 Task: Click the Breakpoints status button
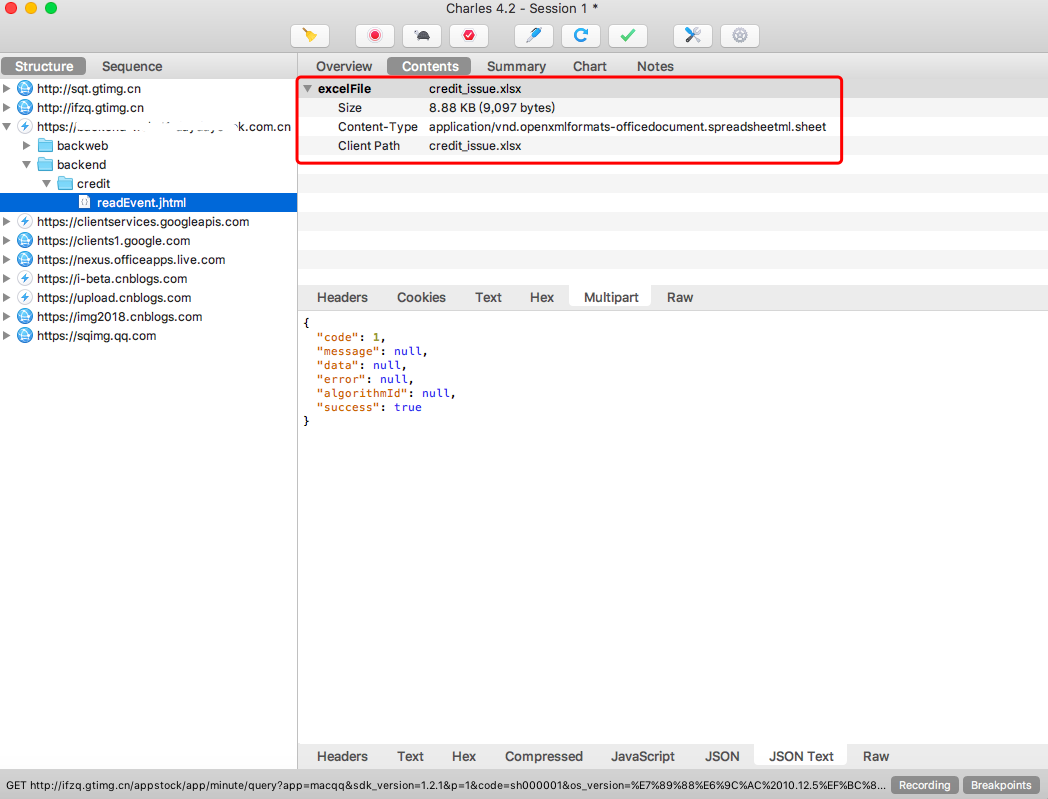(x=1001, y=785)
